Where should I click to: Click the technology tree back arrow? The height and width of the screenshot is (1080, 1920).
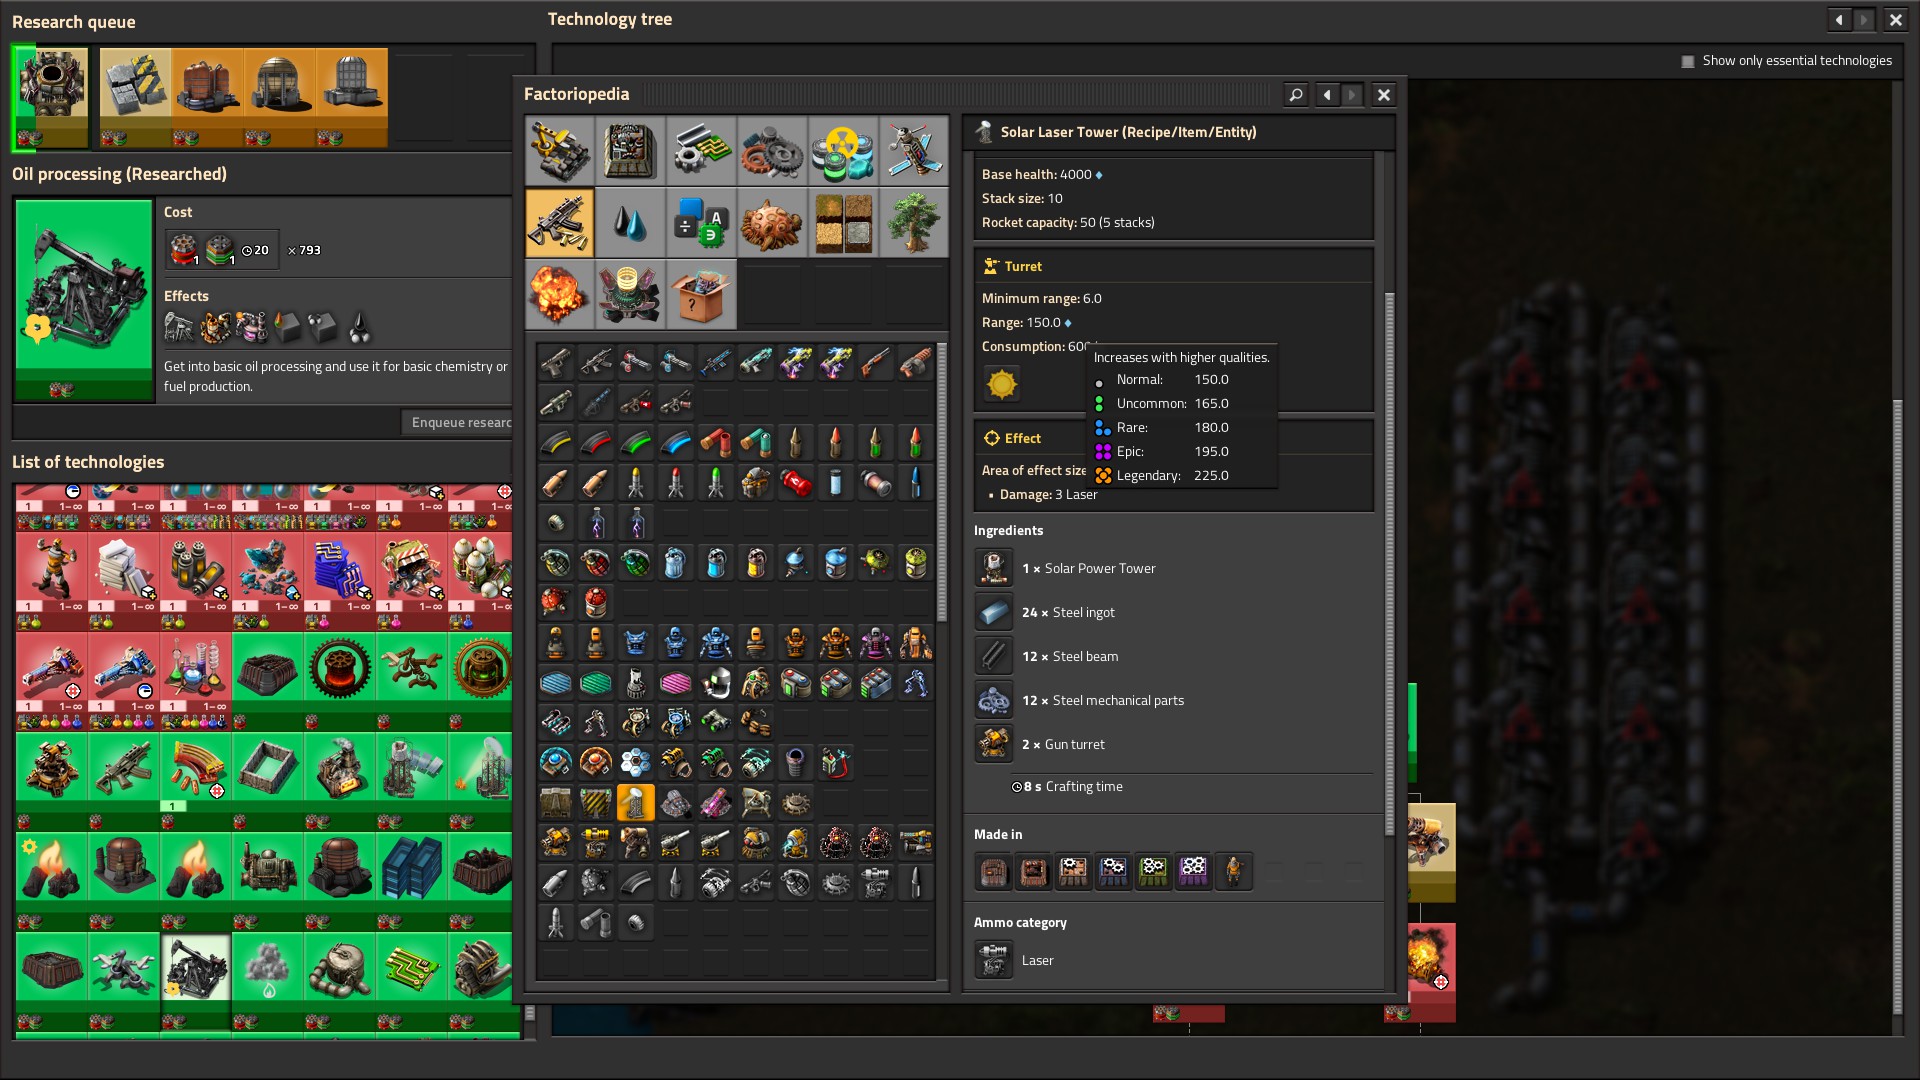tap(1838, 20)
